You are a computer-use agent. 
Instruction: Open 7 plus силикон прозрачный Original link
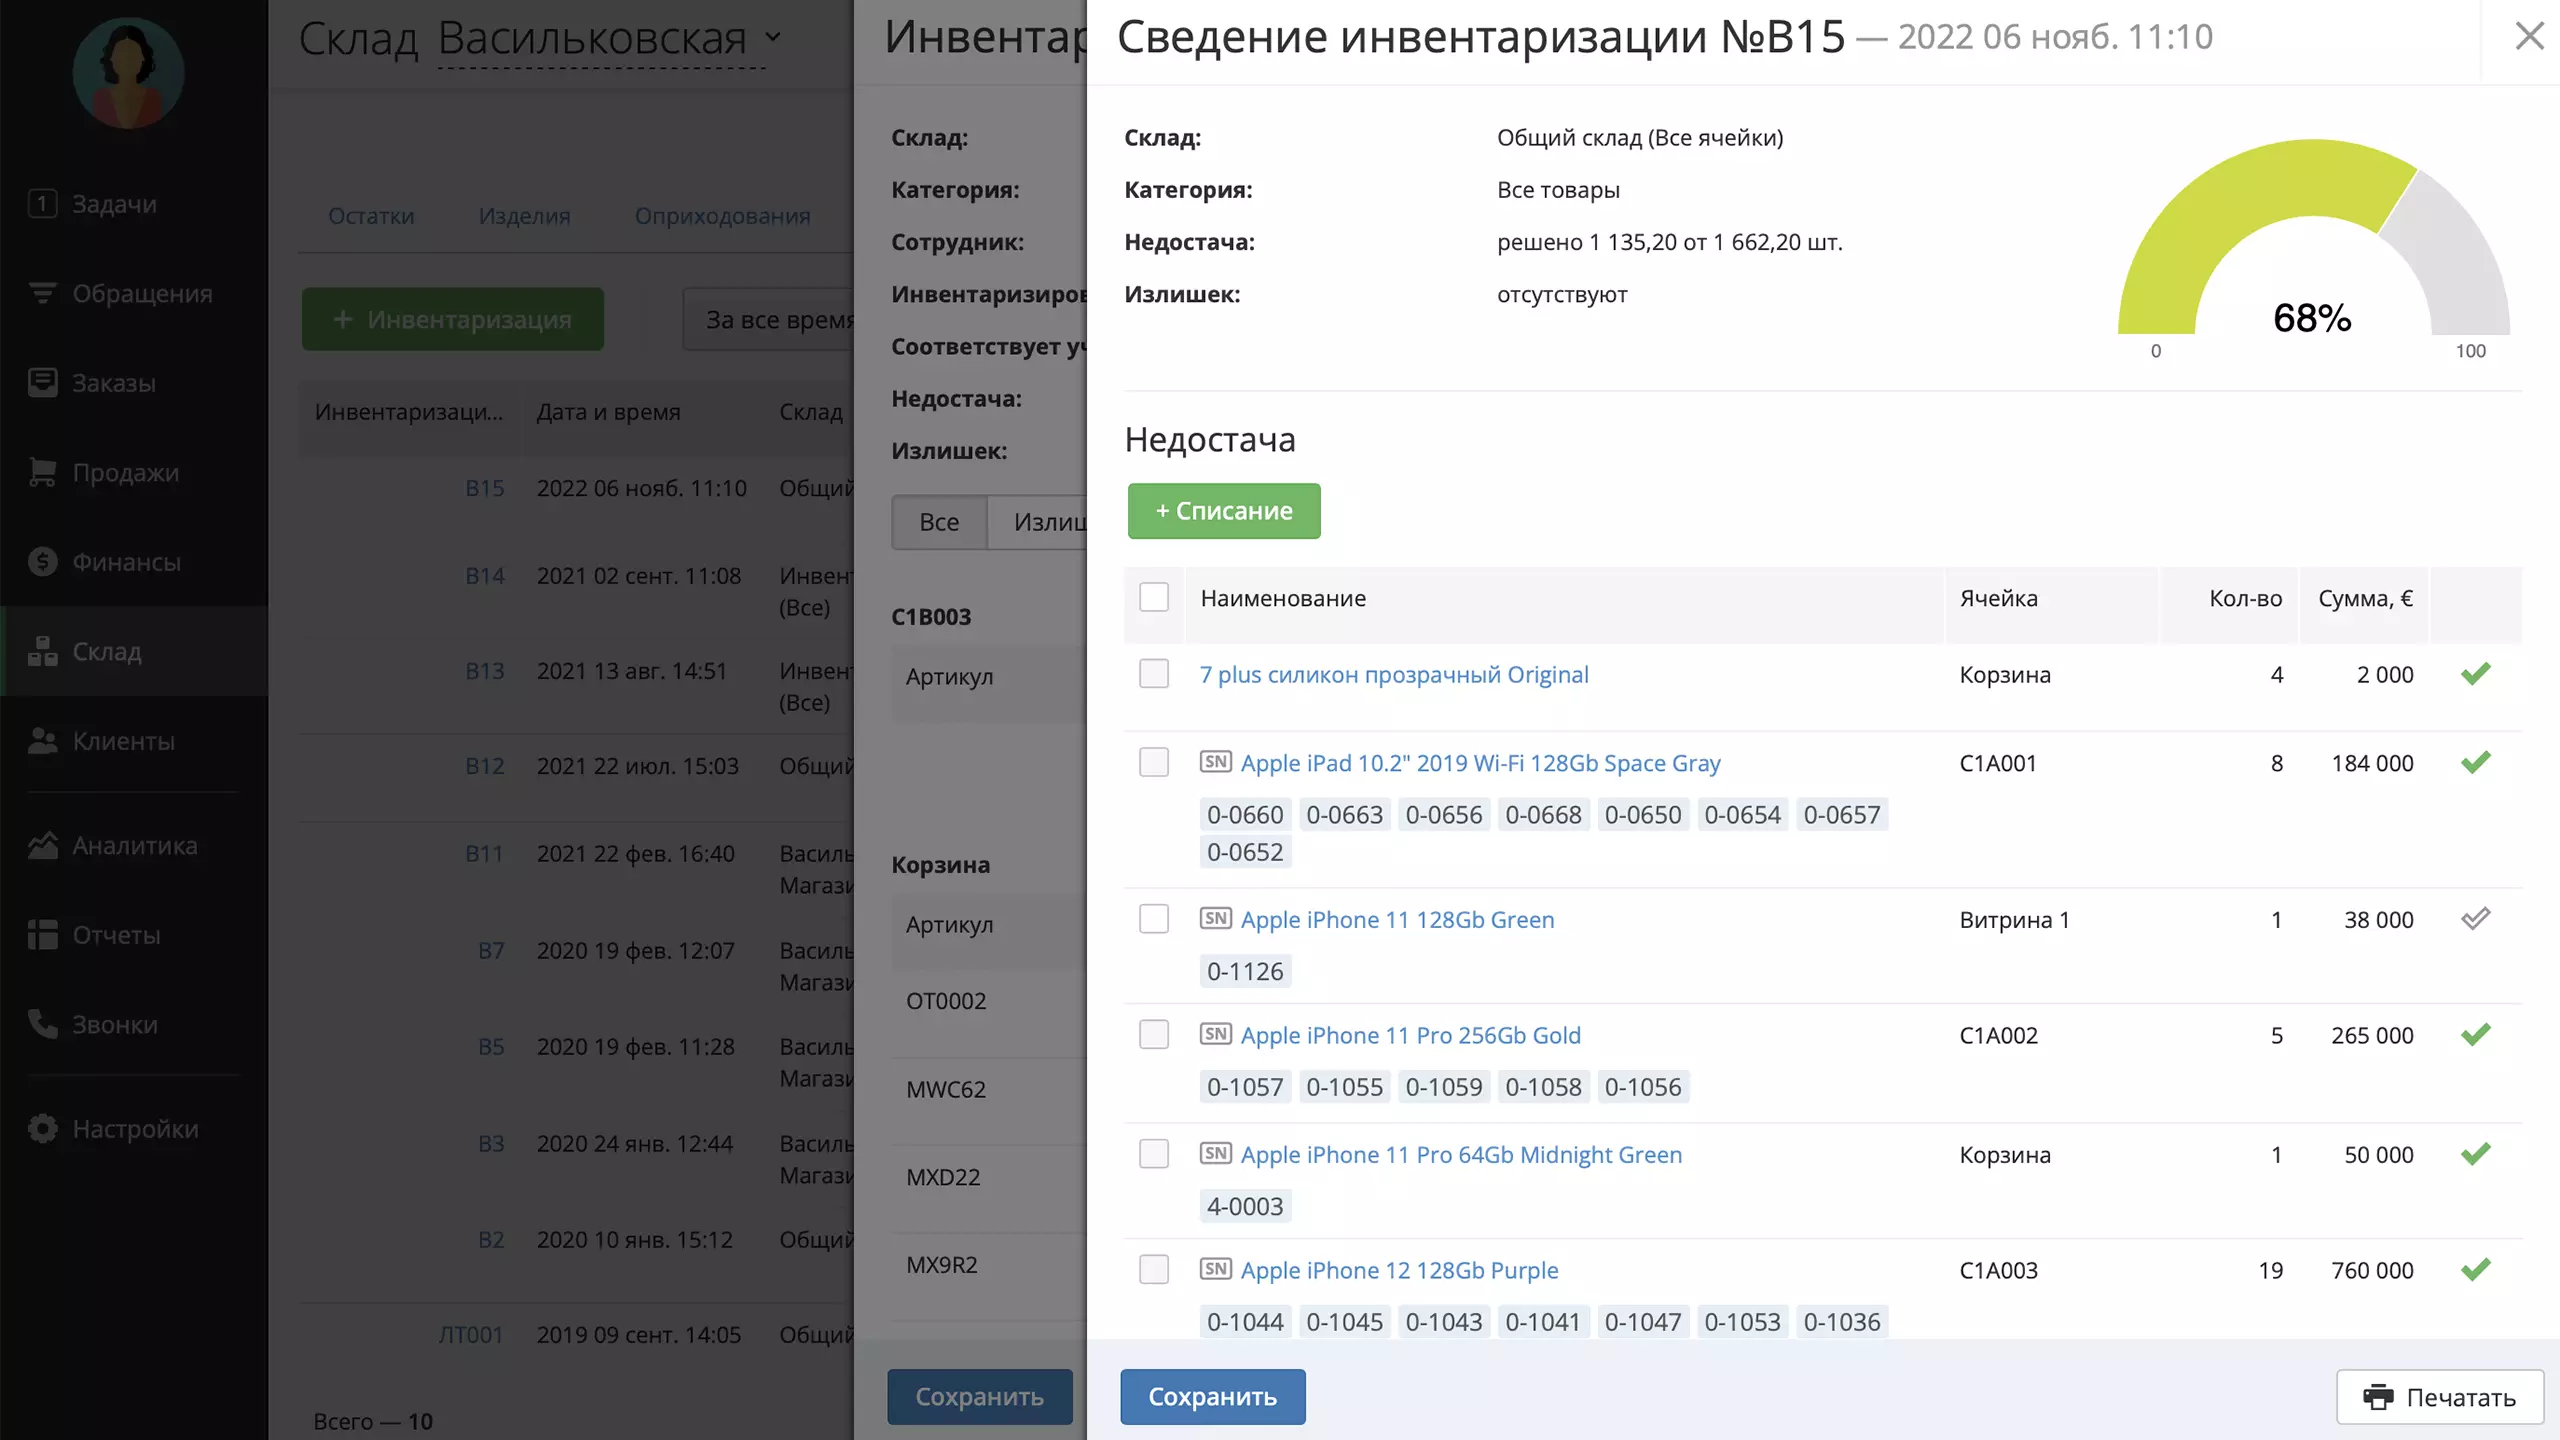click(1394, 675)
